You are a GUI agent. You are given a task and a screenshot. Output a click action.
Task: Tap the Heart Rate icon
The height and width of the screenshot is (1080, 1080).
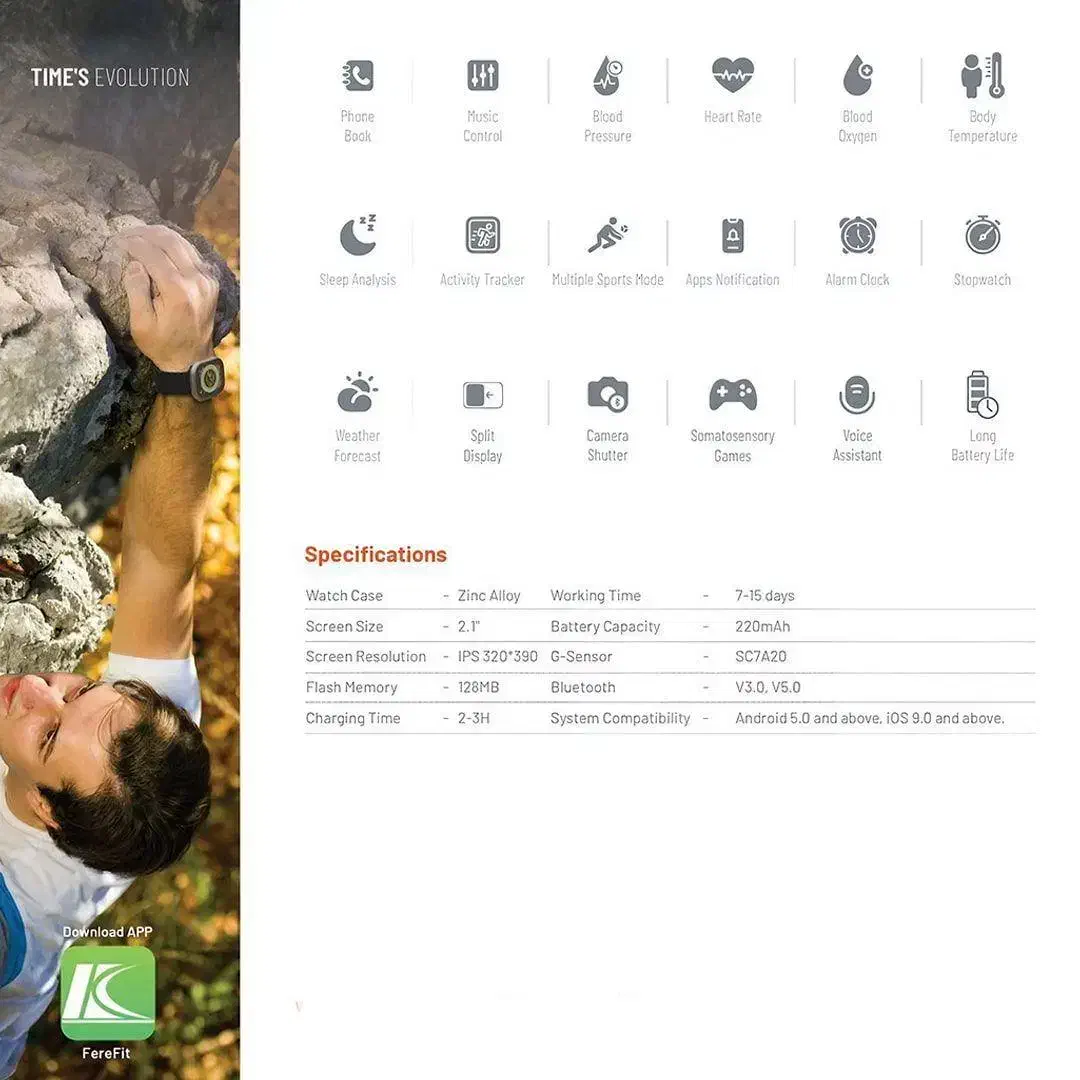732,75
